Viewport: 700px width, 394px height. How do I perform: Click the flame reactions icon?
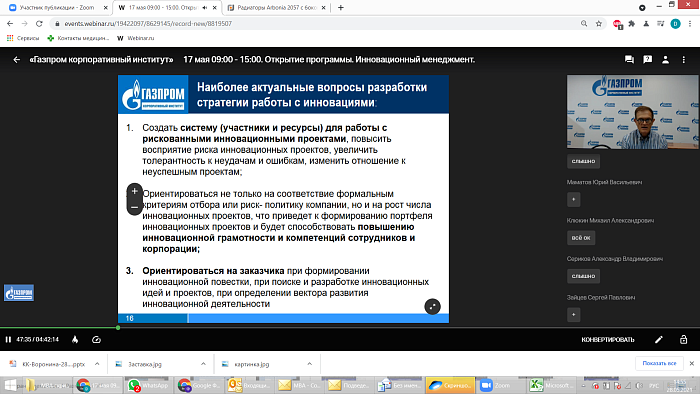click(75, 340)
